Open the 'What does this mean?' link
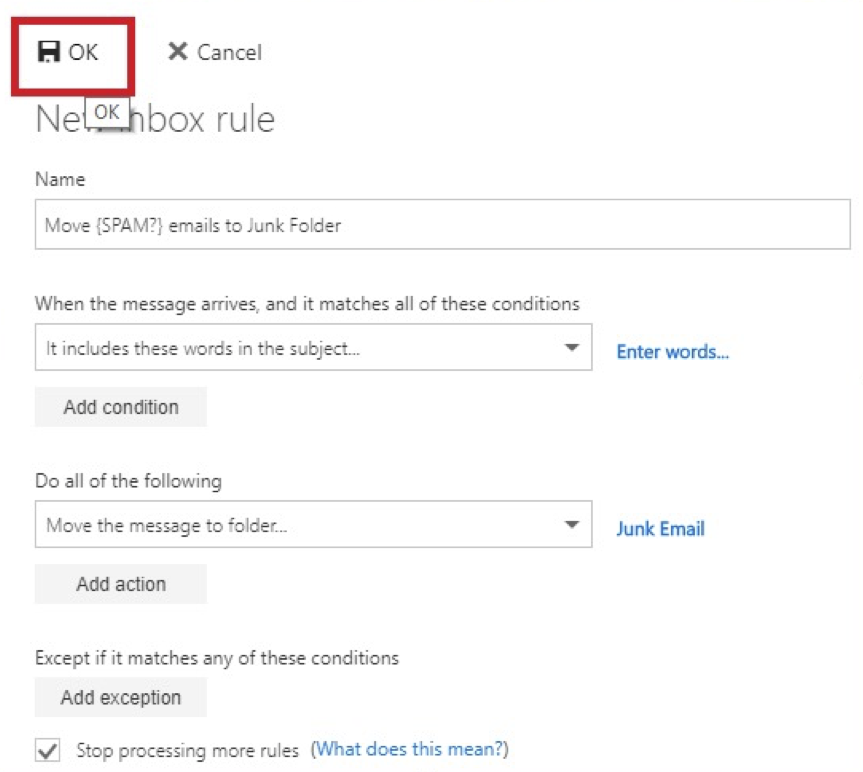This screenshot has height=772, width=863. [x=412, y=749]
